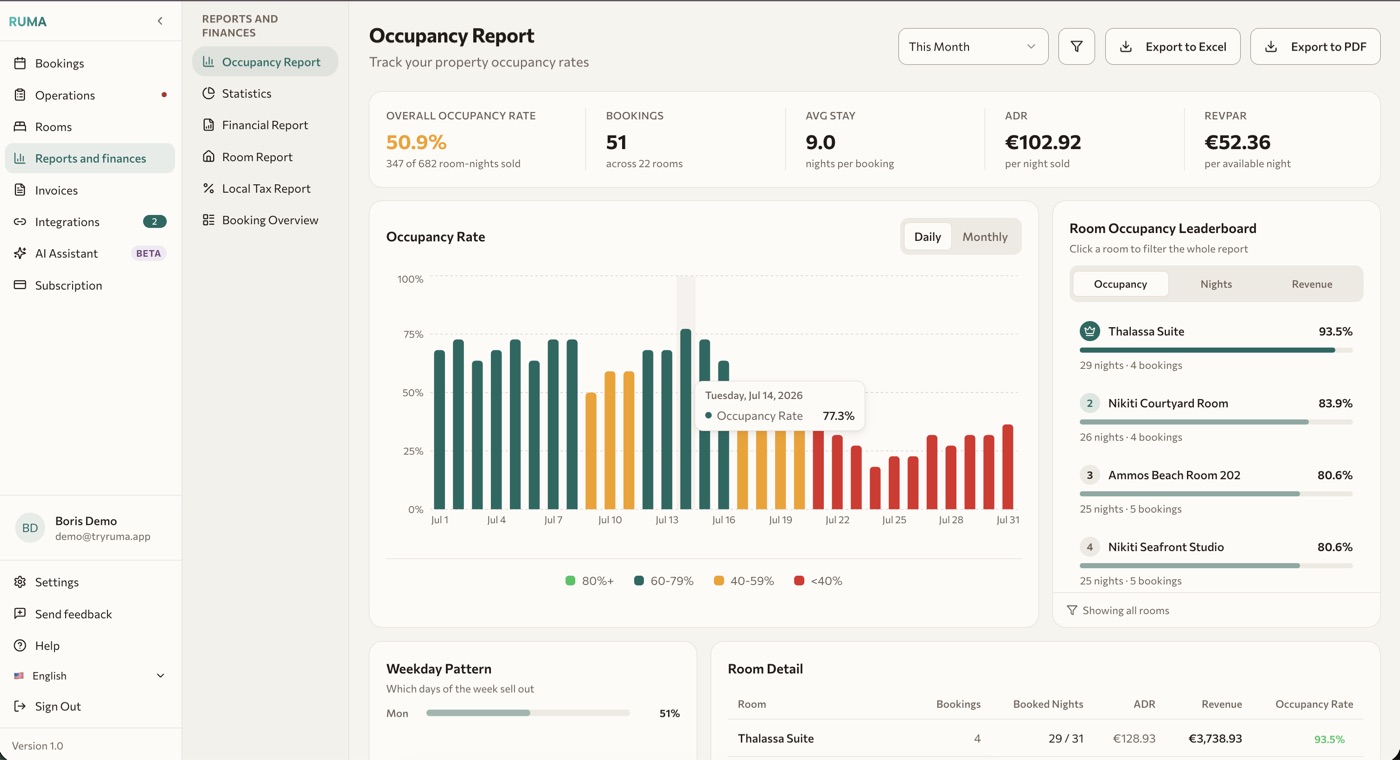Go to Booking Overview
The width and height of the screenshot is (1400, 760).
[265, 220]
